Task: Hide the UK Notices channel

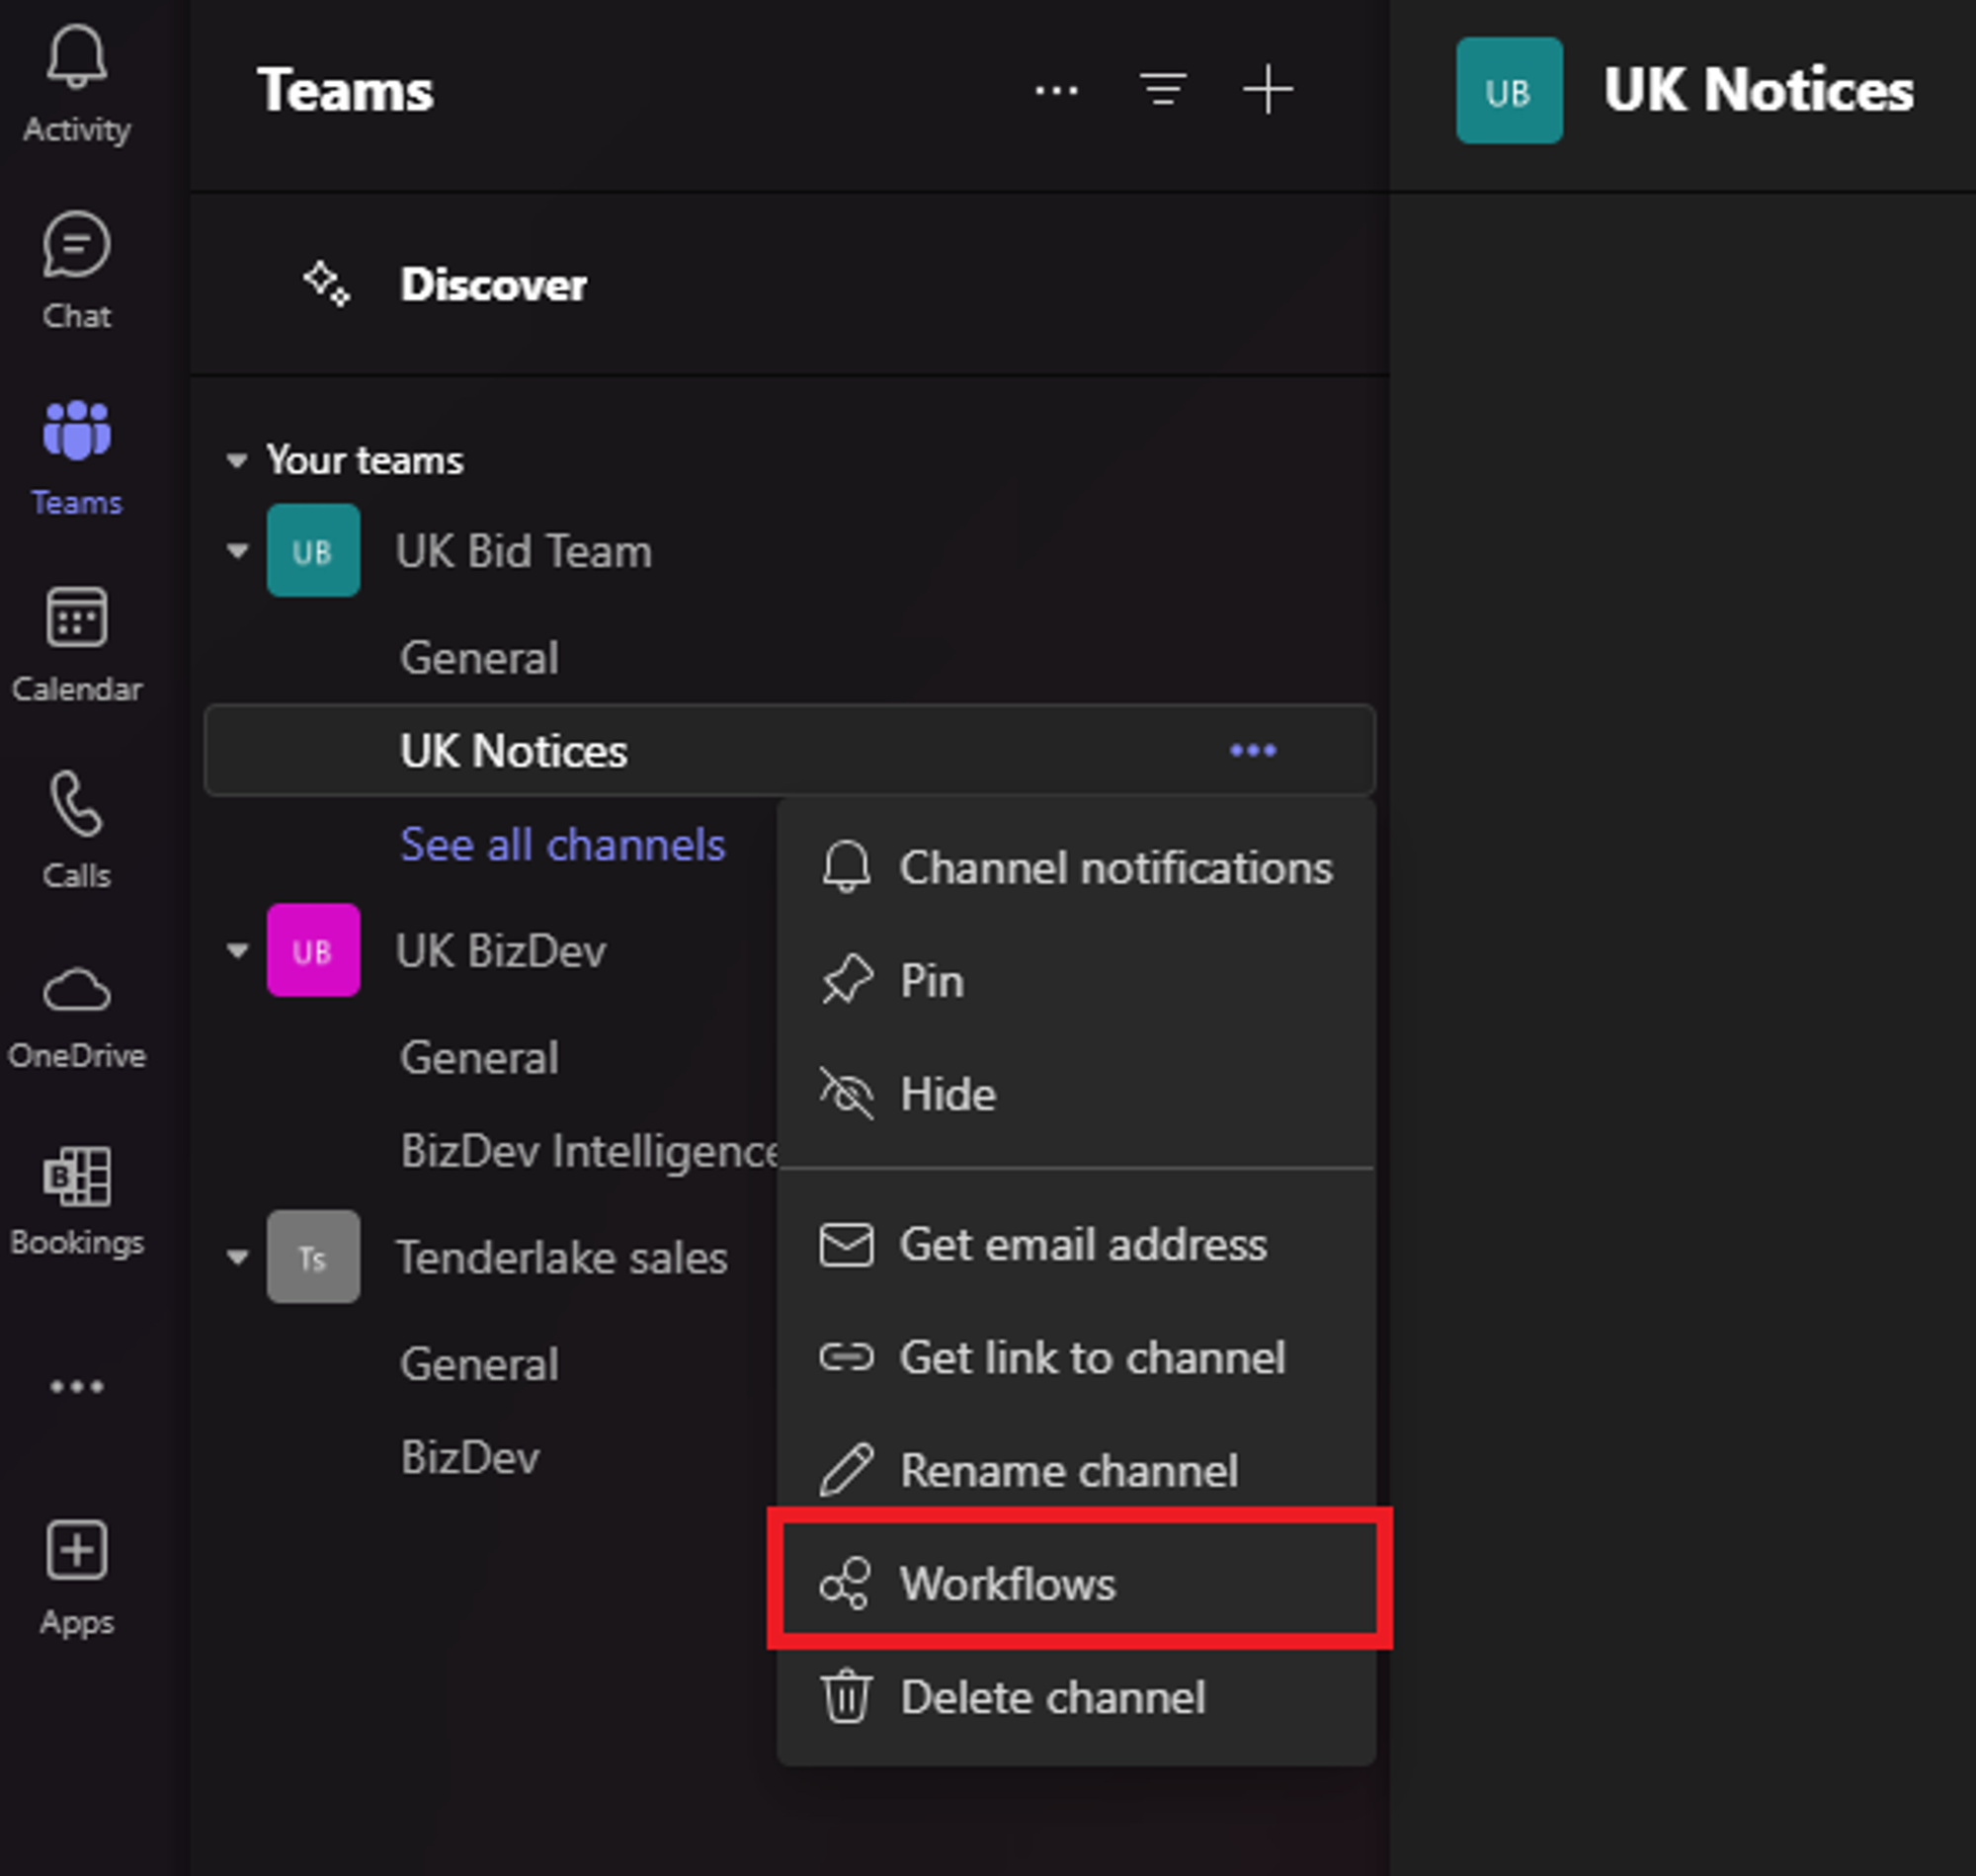Action: click(x=946, y=1094)
